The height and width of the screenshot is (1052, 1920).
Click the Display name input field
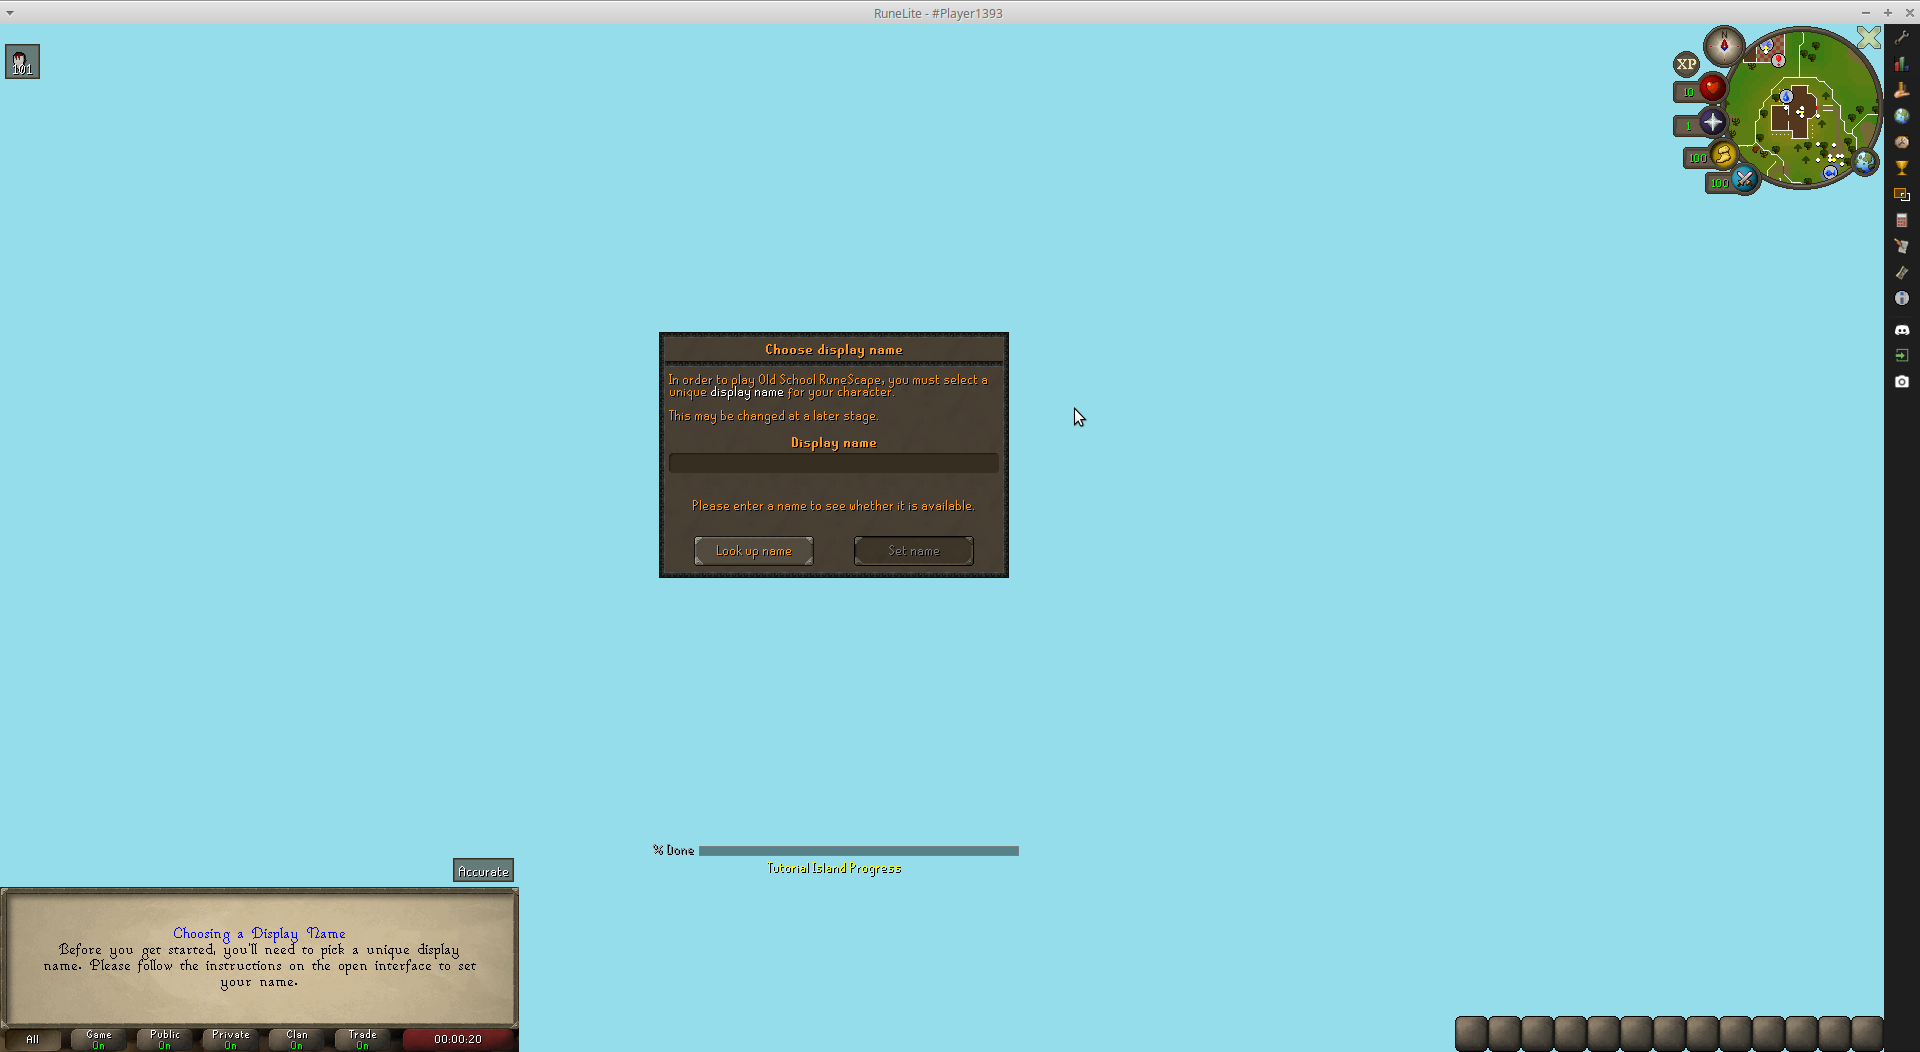[833, 463]
